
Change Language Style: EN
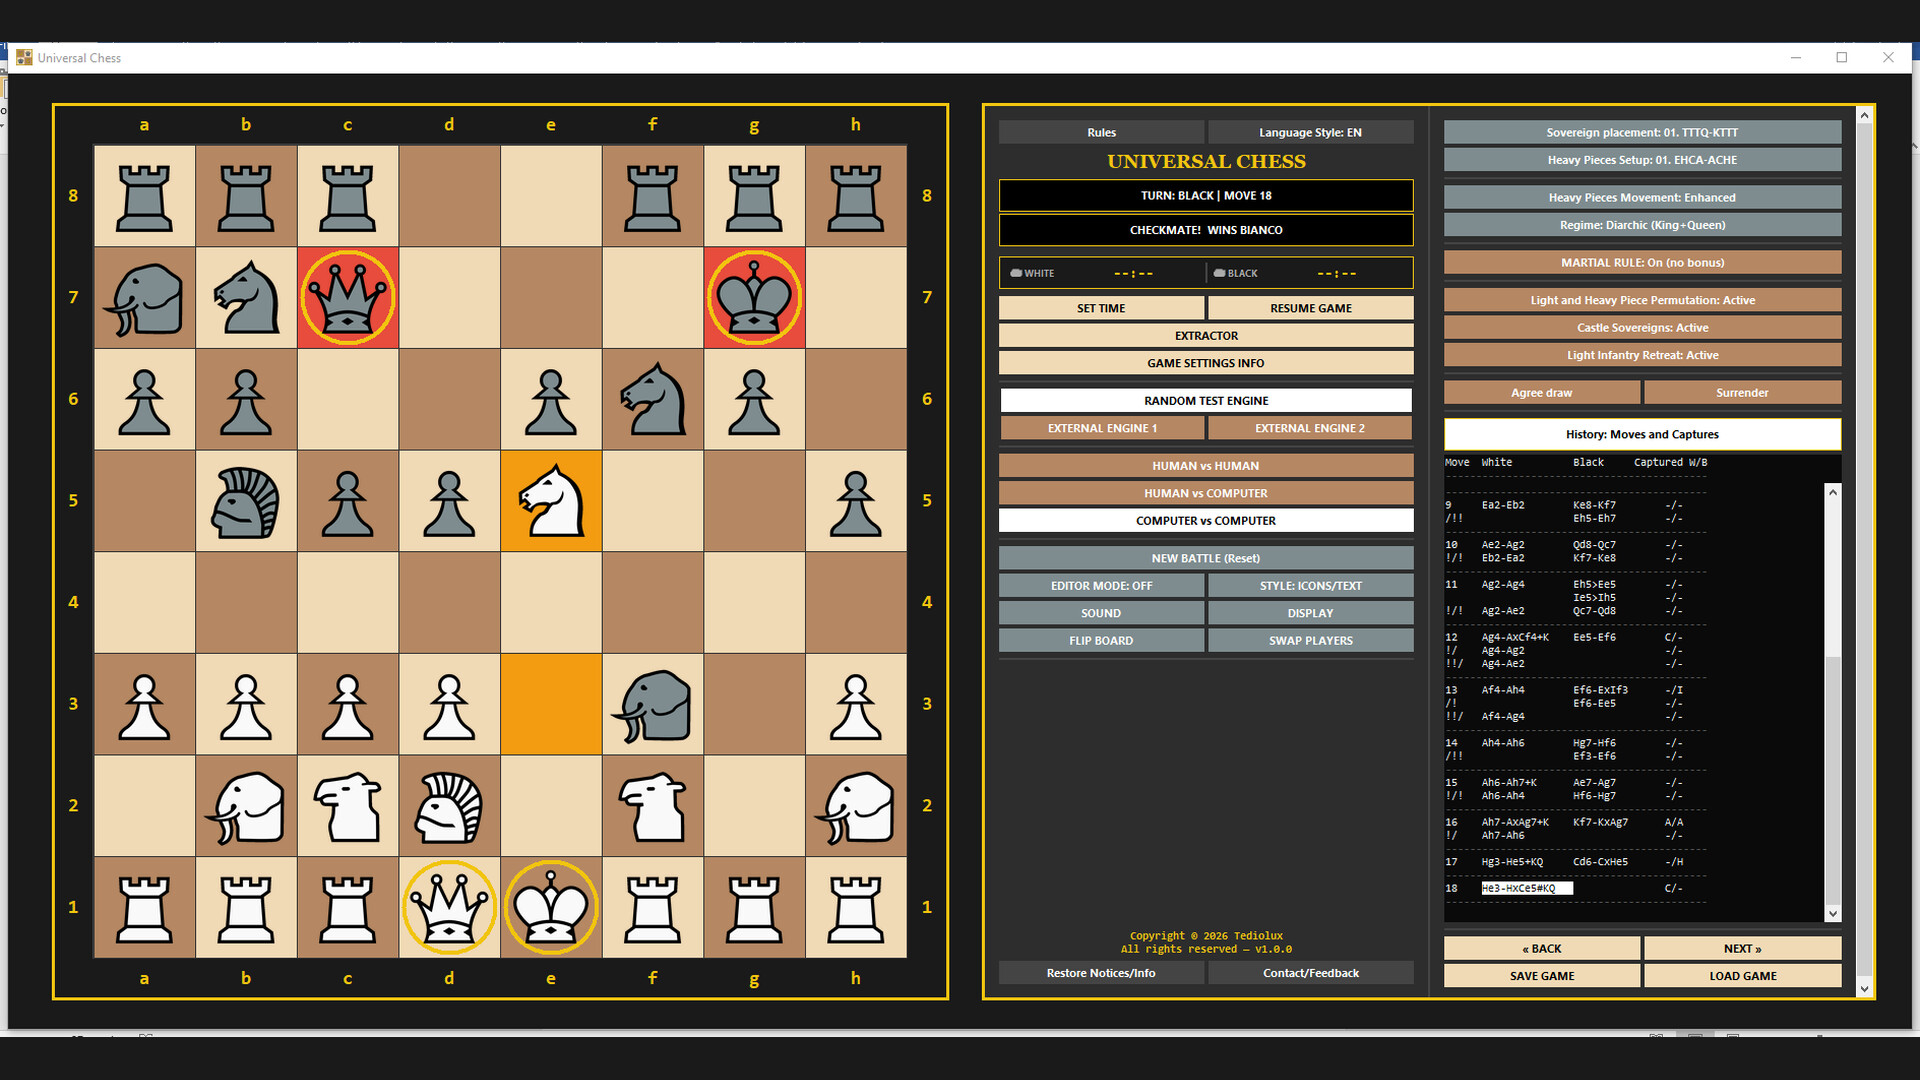tap(1310, 132)
